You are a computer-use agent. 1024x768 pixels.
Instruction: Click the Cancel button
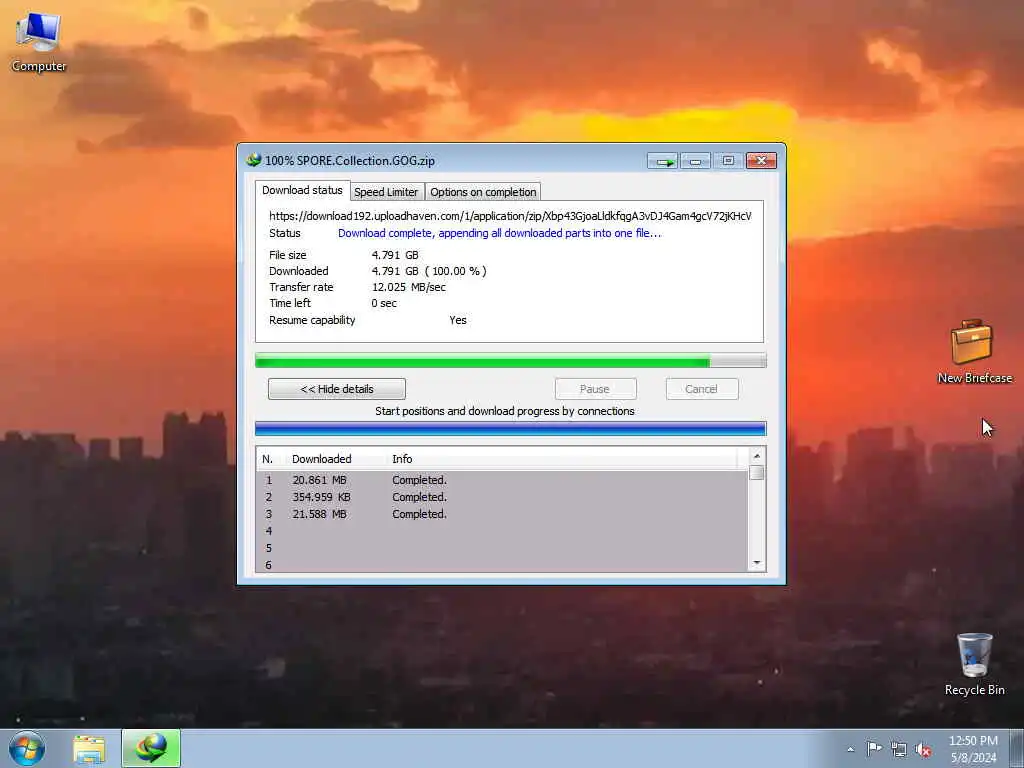(x=701, y=389)
